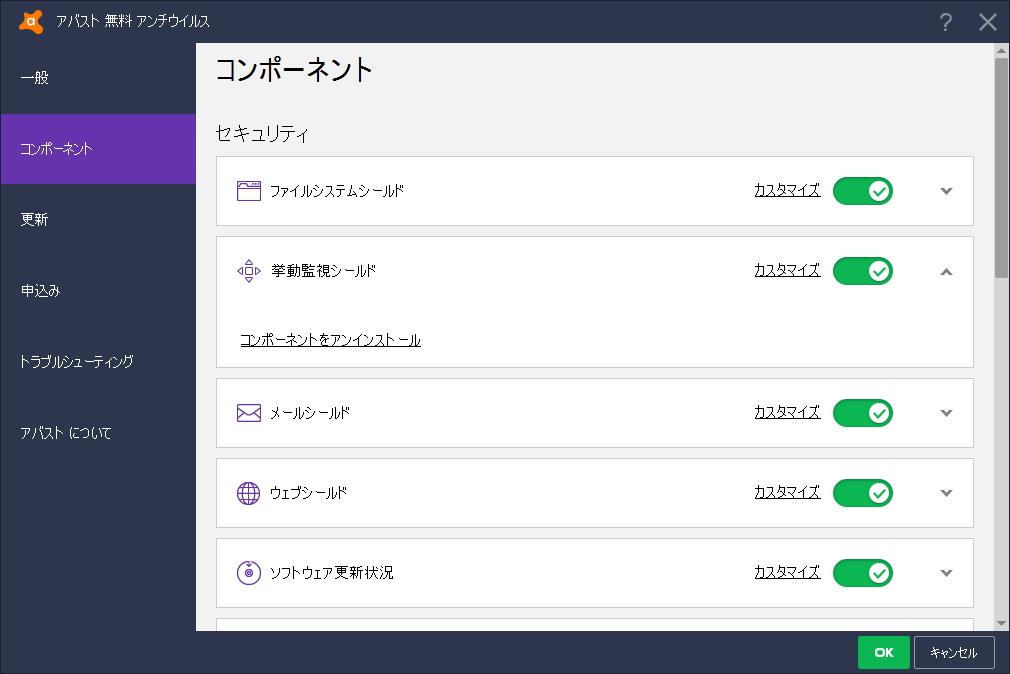The height and width of the screenshot is (674, 1010).
Task: Collapse the 挙動監視シールド section
Action: pos(945,270)
